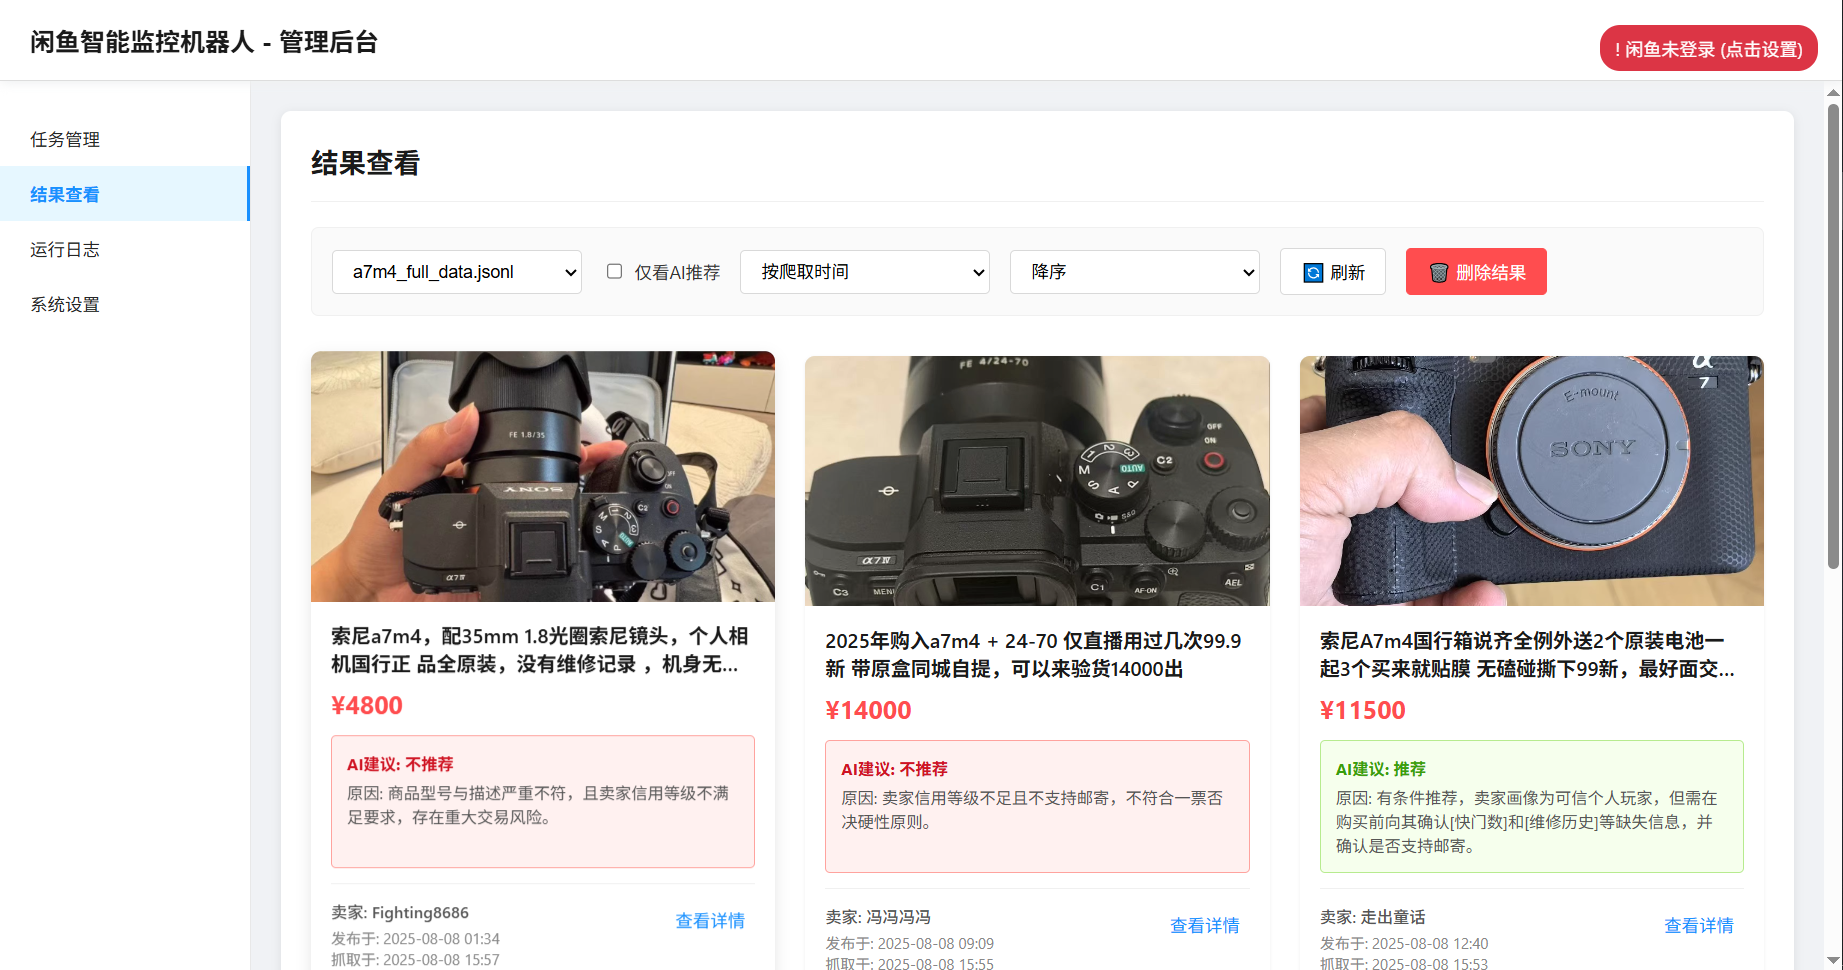
Task: Click 抓取于: 2025-08-08 15:57 text
Action: pyautogui.click(x=415, y=960)
